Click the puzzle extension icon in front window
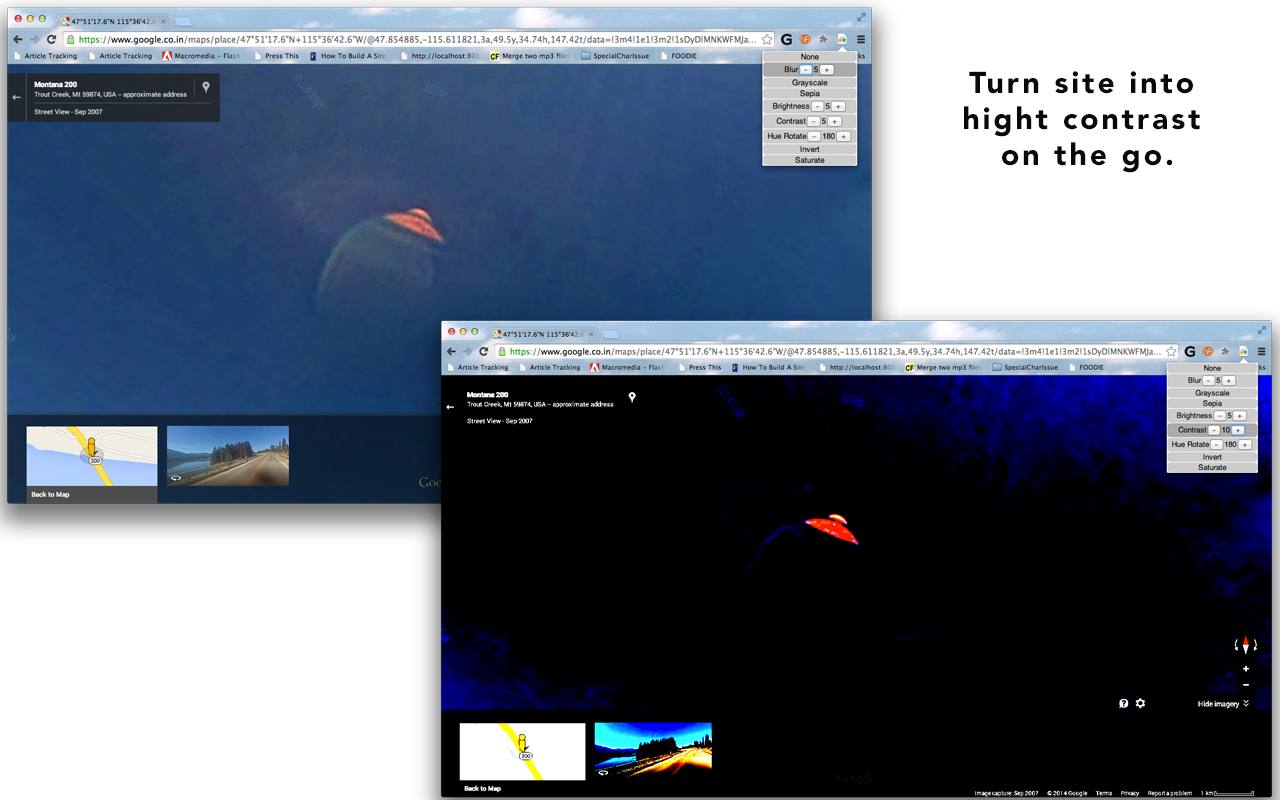Viewport: 1280px width, 800px height. pos(1226,351)
